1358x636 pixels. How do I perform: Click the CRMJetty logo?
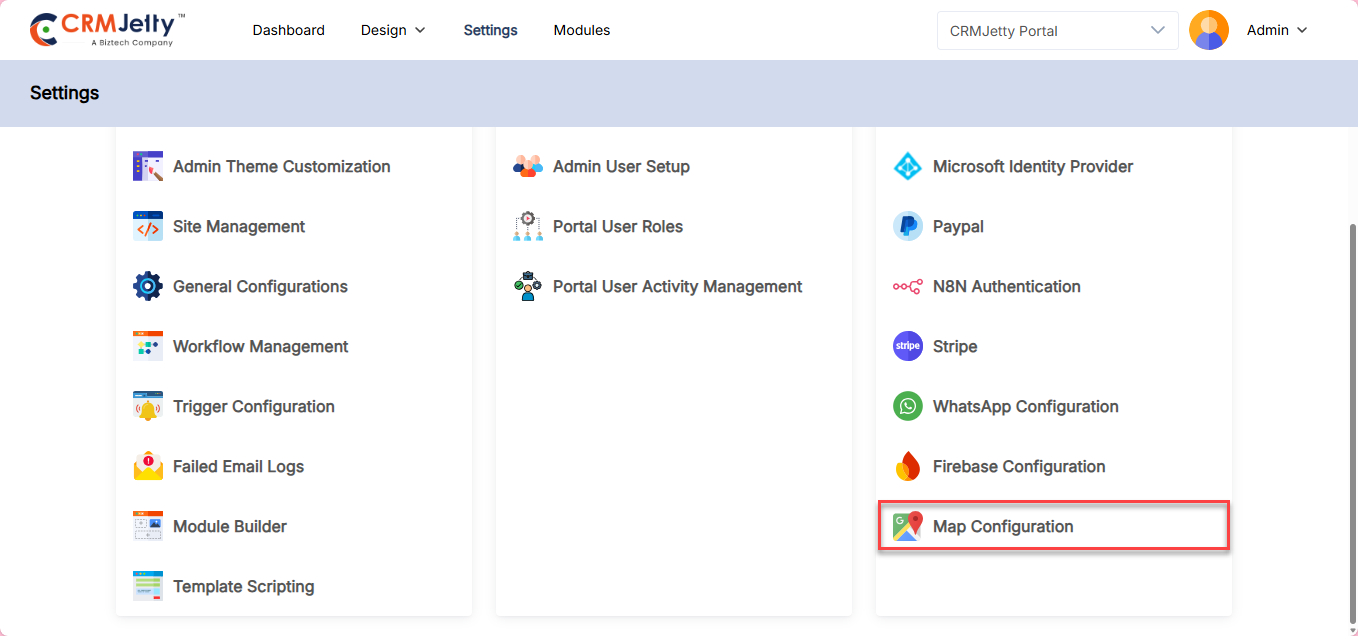click(107, 30)
